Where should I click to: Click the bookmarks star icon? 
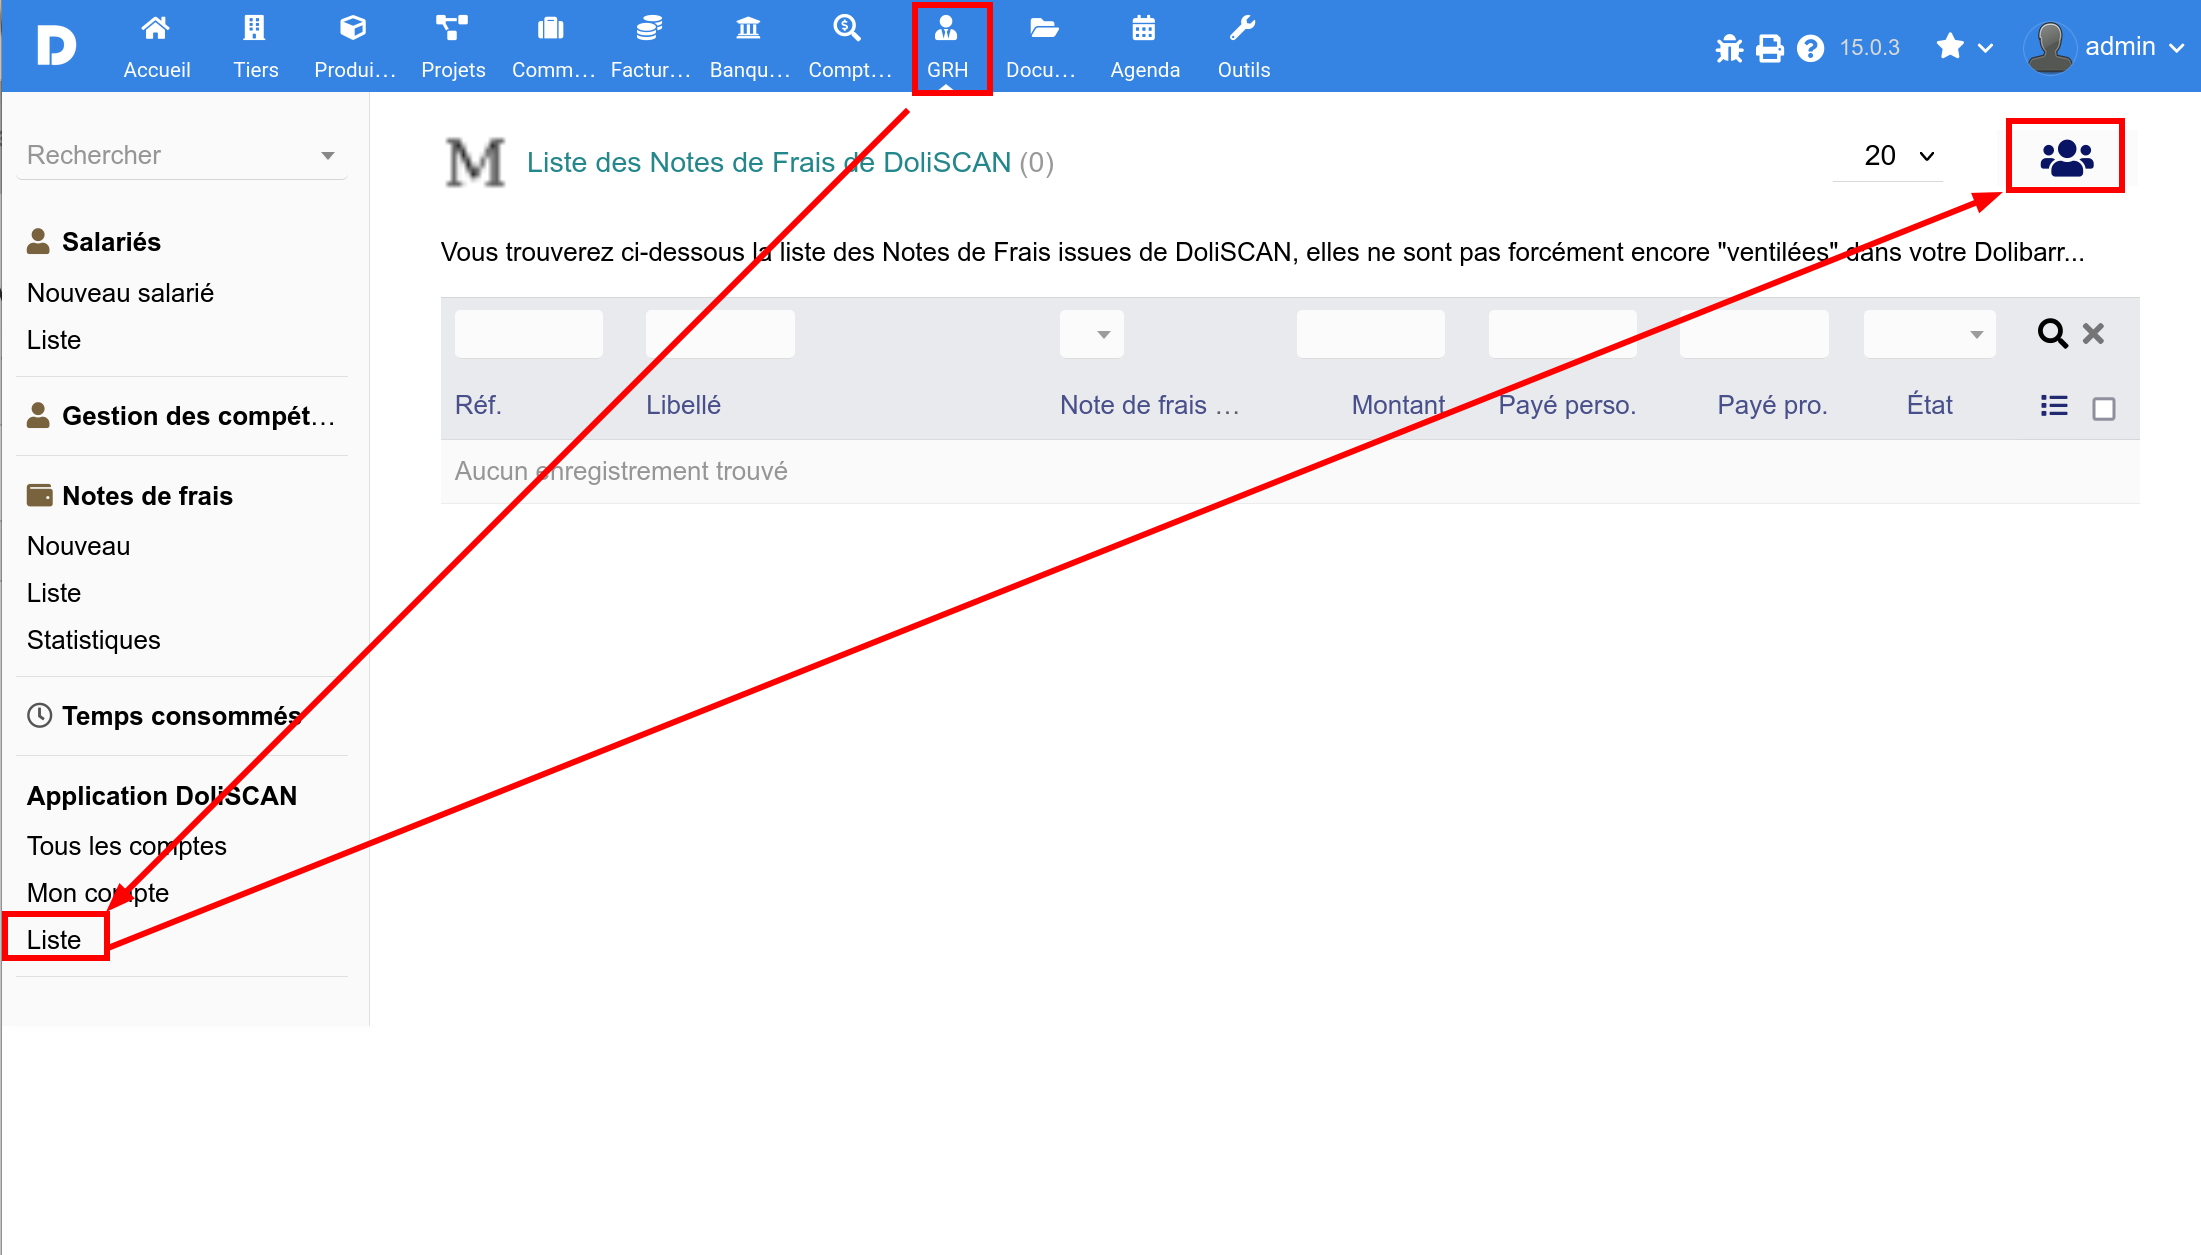(1950, 46)
